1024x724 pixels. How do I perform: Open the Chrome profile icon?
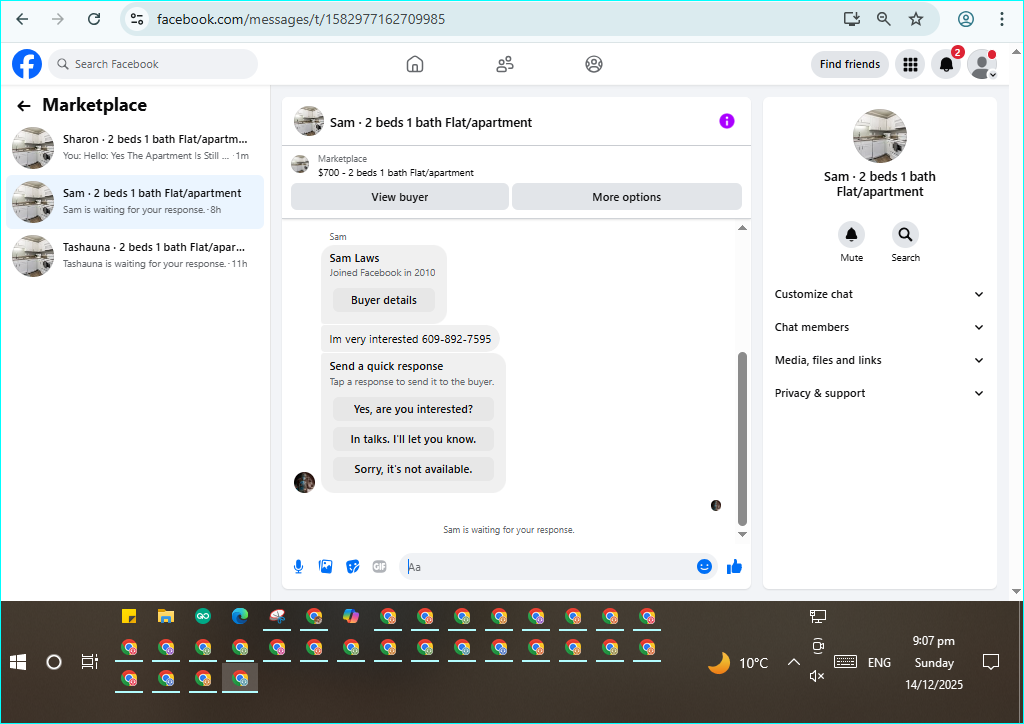[966, 19]
